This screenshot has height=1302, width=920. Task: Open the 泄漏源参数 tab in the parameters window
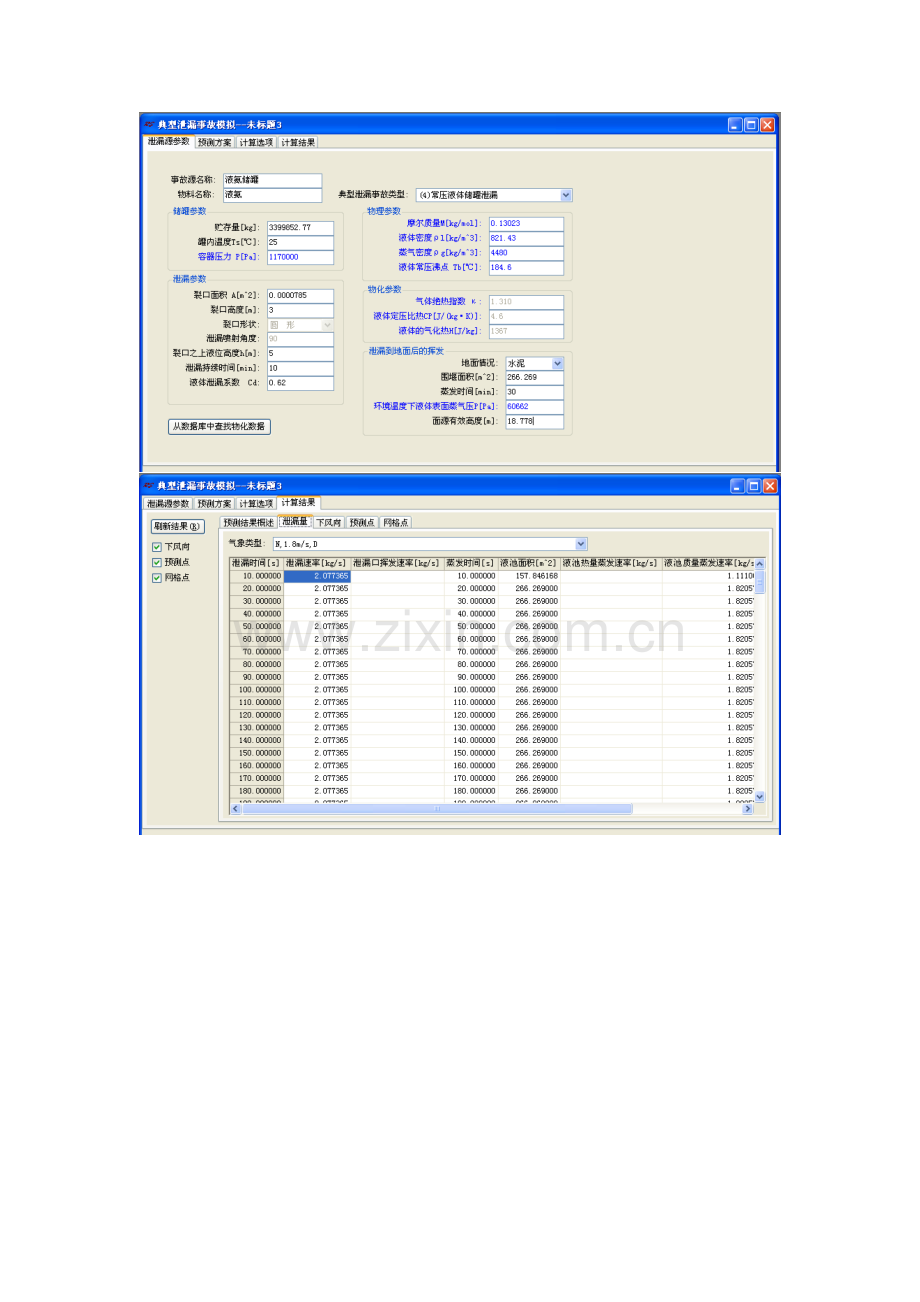click(168, 142)
